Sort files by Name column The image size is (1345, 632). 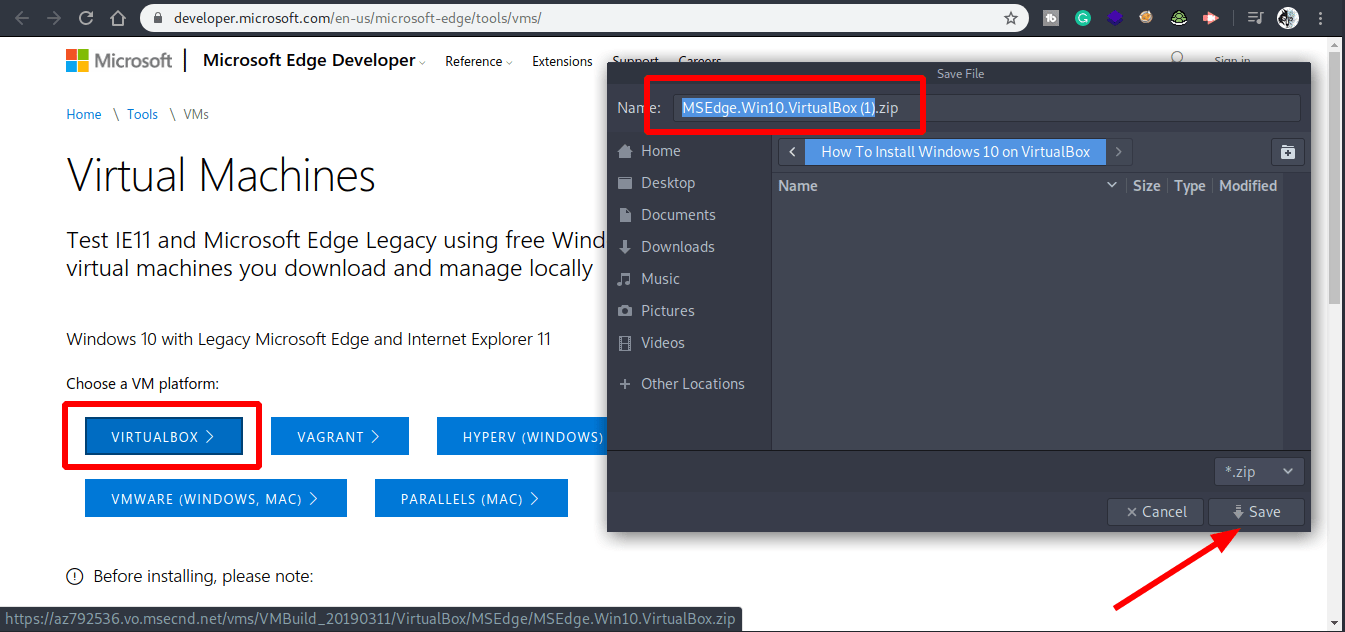948,186
